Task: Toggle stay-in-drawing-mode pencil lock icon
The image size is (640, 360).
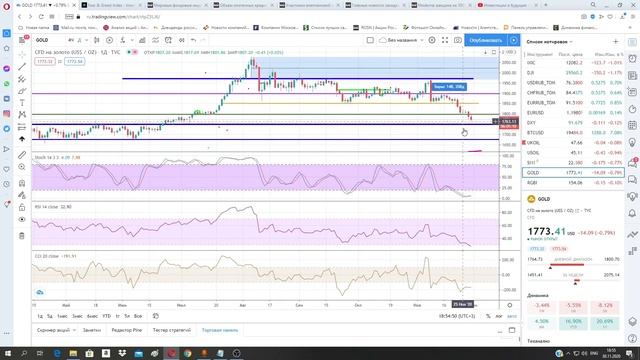Action: tap(22, 195)
